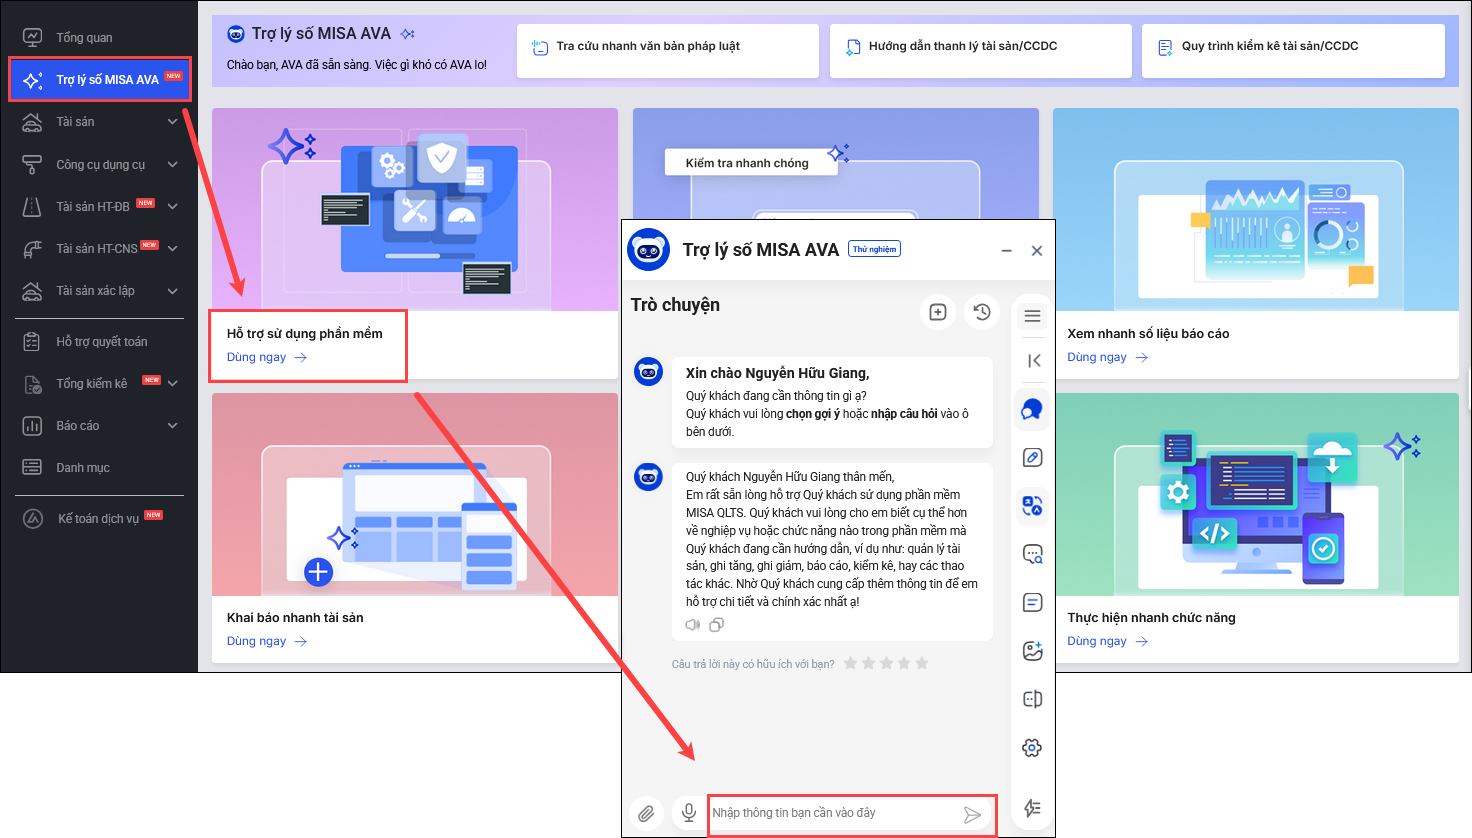Open the Công cụ dụng cụ menu
The height and width of the screenshot is (838, 1472).
tap(100, 164)
